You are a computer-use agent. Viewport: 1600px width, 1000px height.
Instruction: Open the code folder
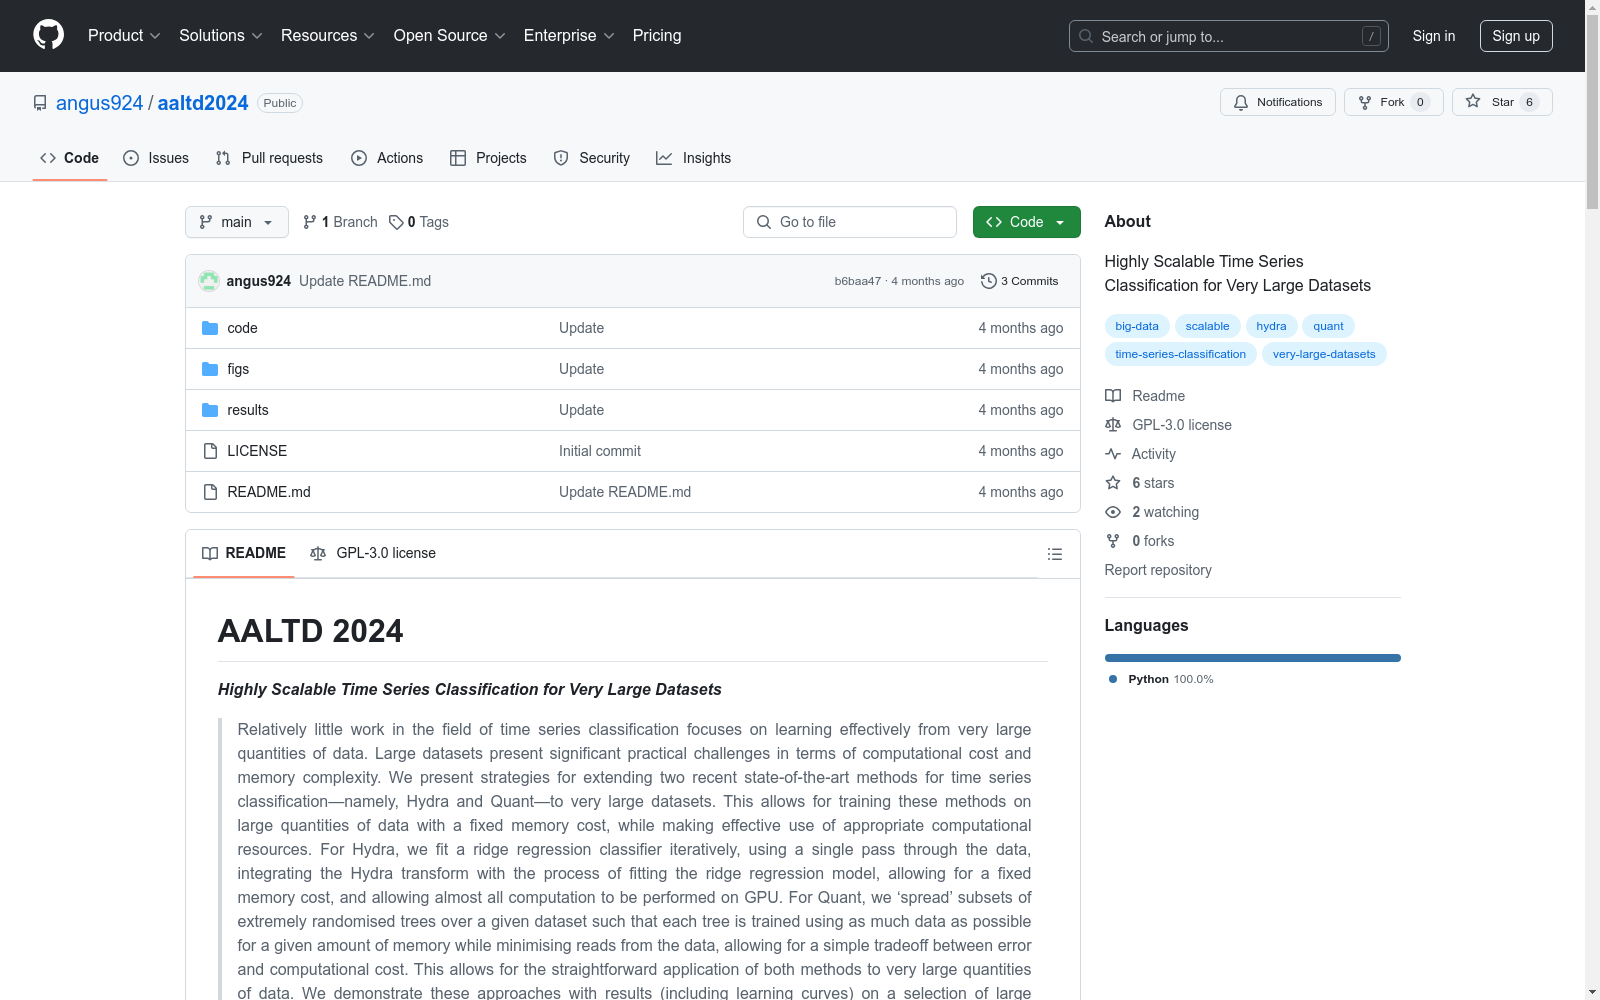click(x=242, y=328)
